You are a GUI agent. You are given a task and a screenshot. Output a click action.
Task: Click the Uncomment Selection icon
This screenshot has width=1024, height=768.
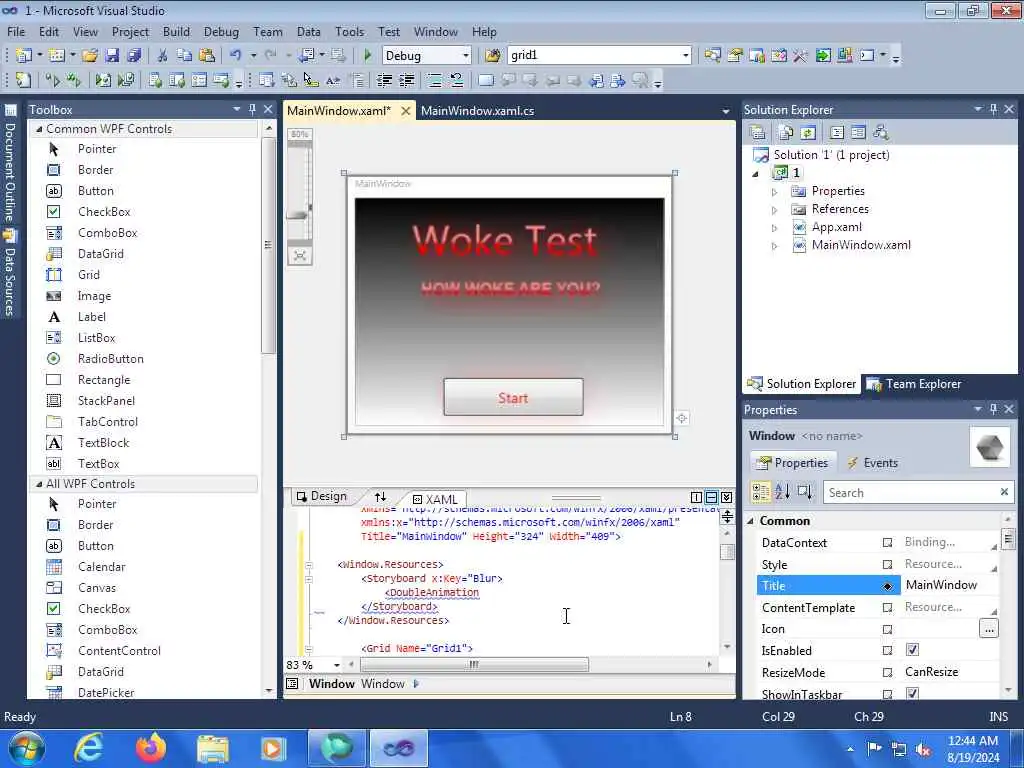pyautogui.click(x=456, y=80)
